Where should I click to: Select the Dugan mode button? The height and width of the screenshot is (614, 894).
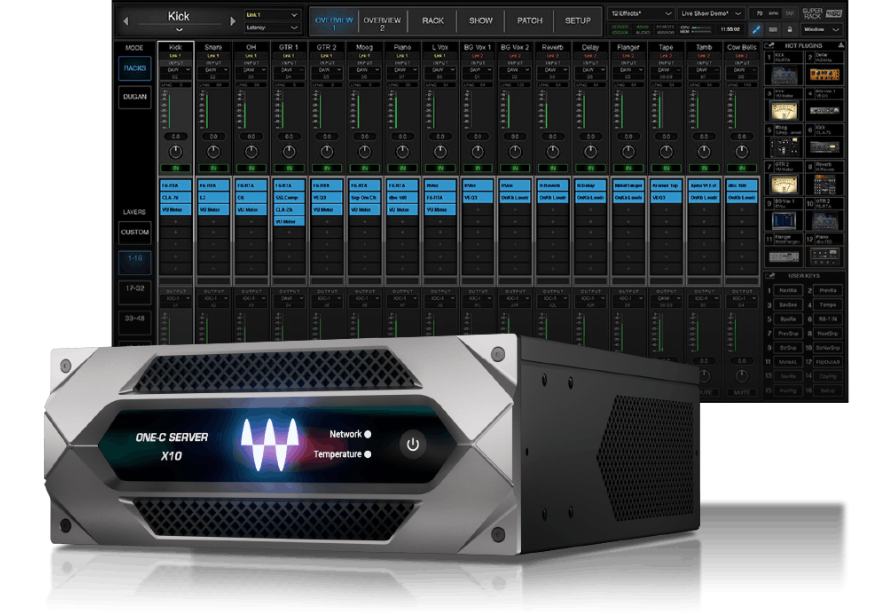[135, 97]
